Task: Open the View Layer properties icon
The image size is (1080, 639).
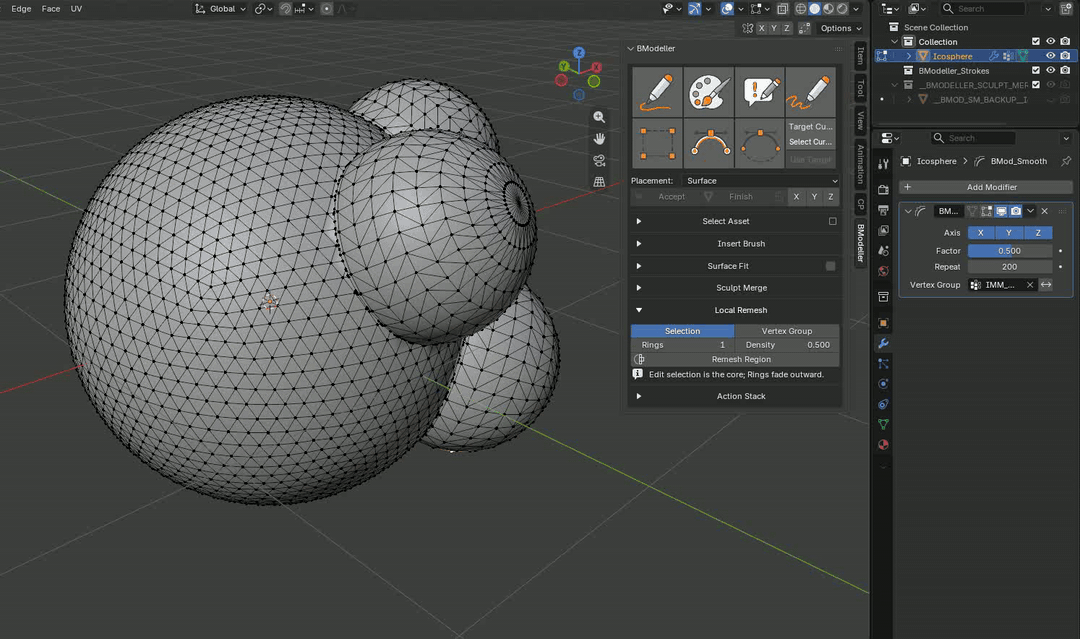Action: pyautogui.click(x=883, y=230)
